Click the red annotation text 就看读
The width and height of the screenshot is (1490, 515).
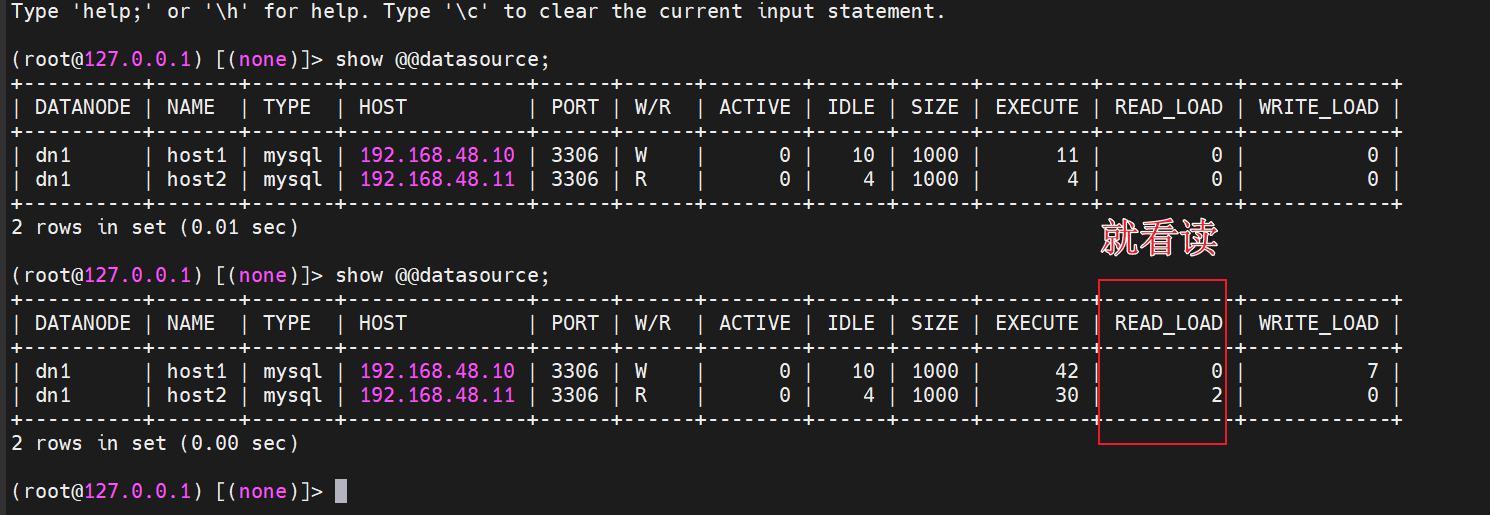coord(1159,239)
